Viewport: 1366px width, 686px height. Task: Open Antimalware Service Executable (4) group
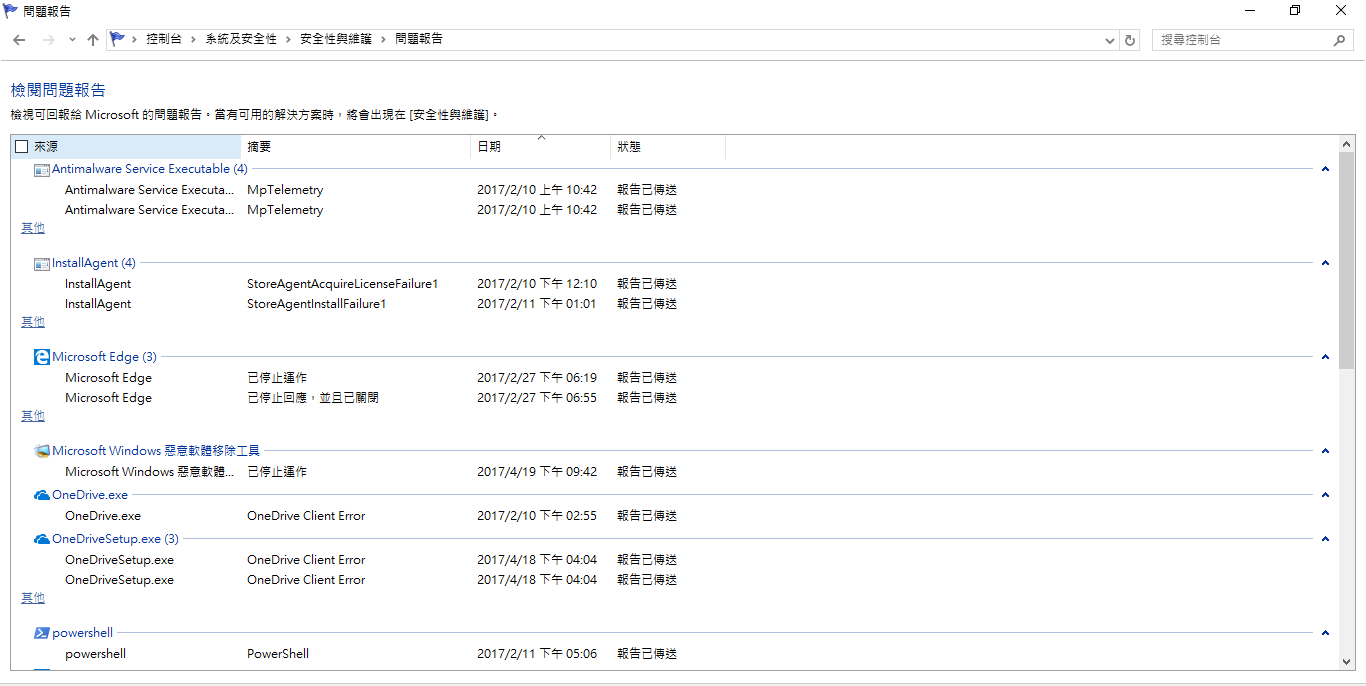pos(150,169)
